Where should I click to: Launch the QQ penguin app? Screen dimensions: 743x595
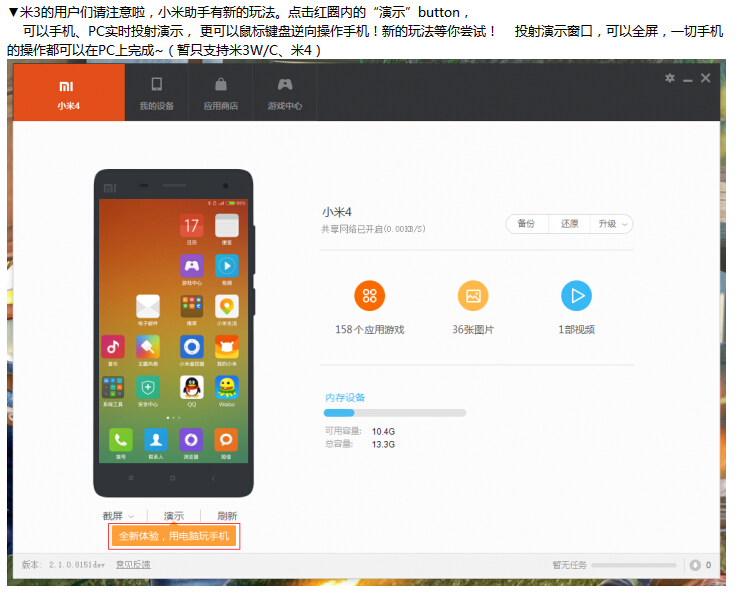coord(191,388)
